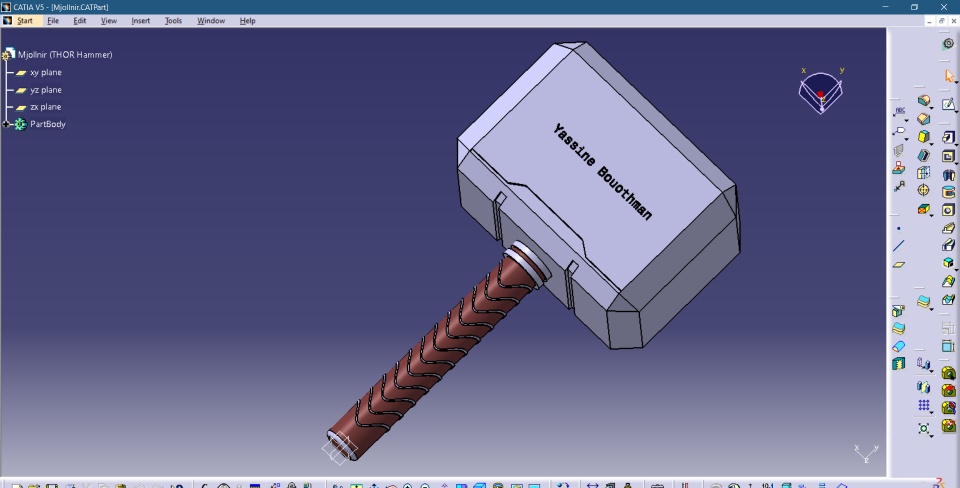
Task: Open the Start menu
Action: 24,21
